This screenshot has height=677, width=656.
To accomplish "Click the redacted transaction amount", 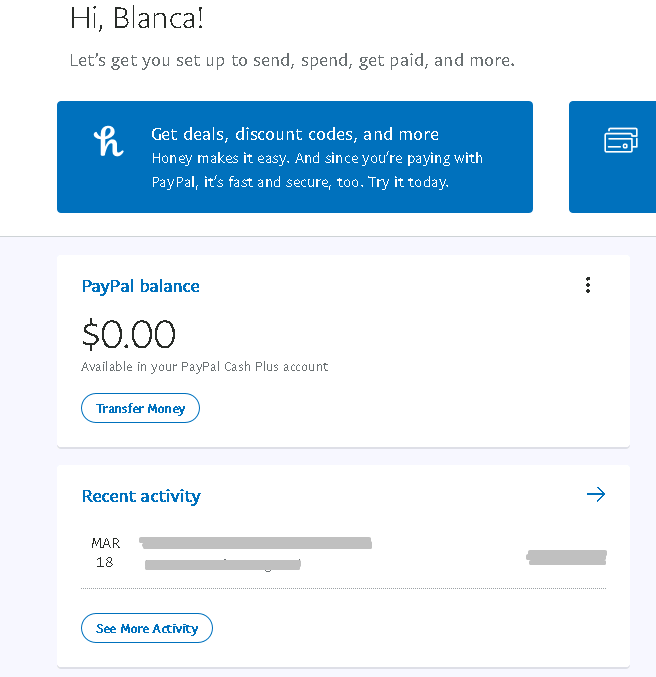I will tap(567, 557).
